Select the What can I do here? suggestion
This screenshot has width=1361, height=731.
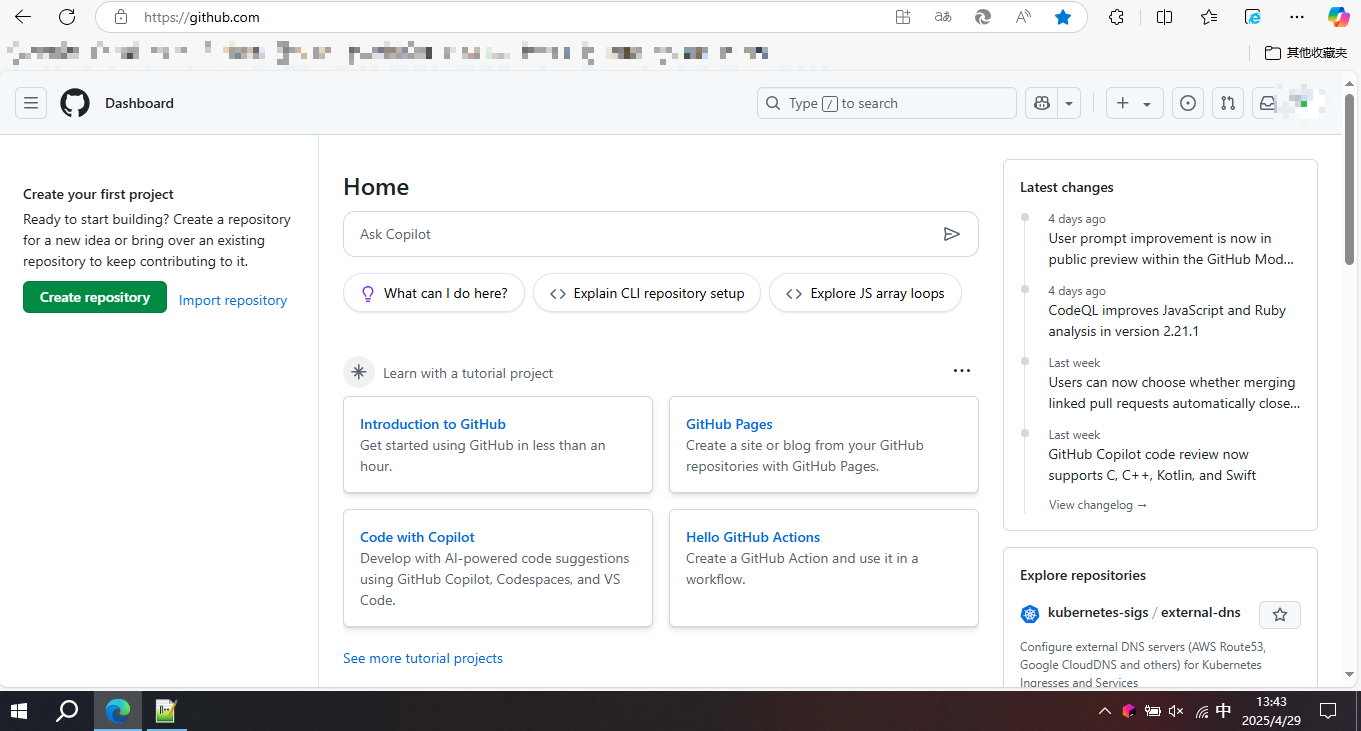tap(434, 293)
